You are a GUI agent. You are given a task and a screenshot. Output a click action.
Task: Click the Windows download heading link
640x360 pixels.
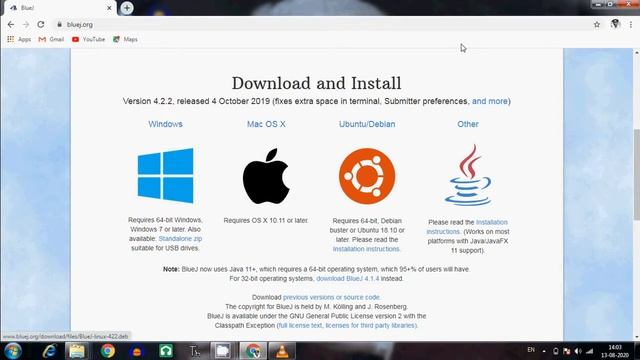coord(165,124)
